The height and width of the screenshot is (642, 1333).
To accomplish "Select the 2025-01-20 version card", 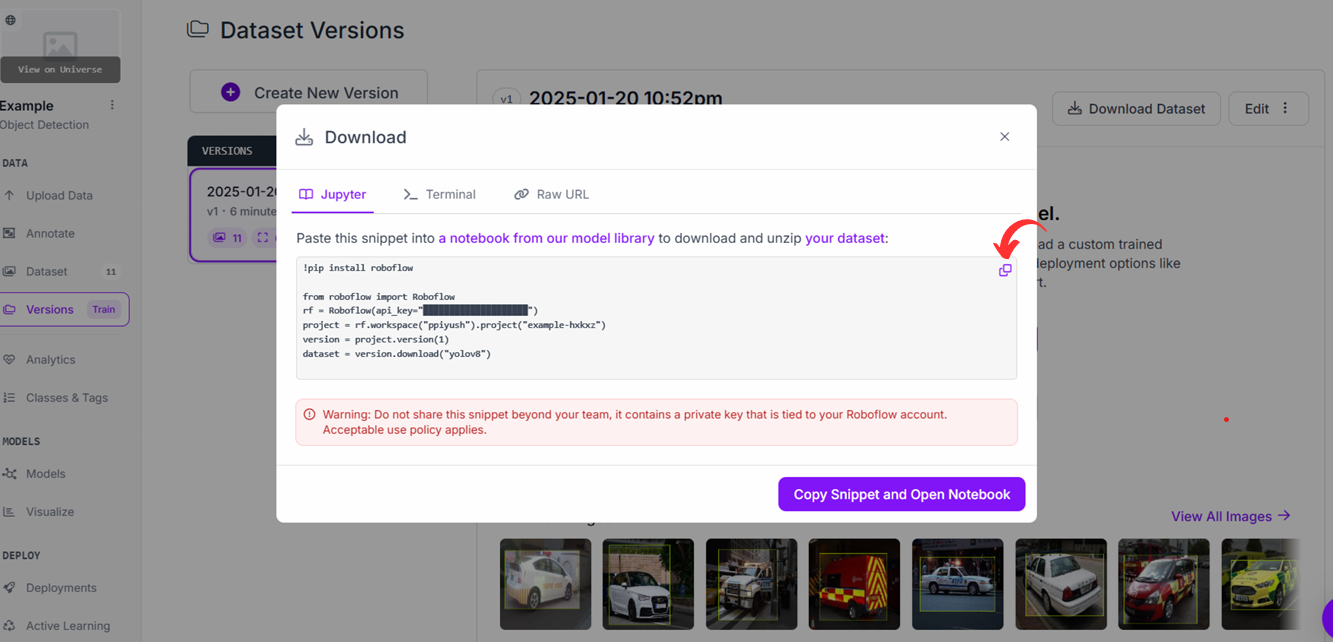I will [234, 215].
